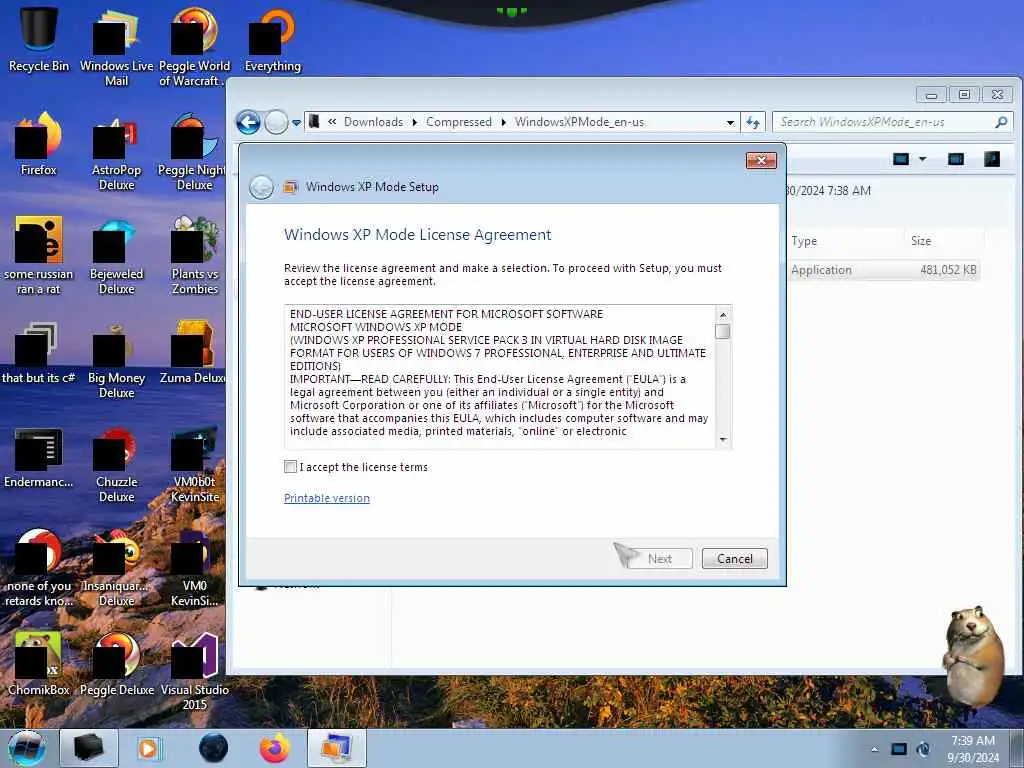Click the license agreement scrollbar thumb
Screen dimensions: 1024x768
(722, 332)
